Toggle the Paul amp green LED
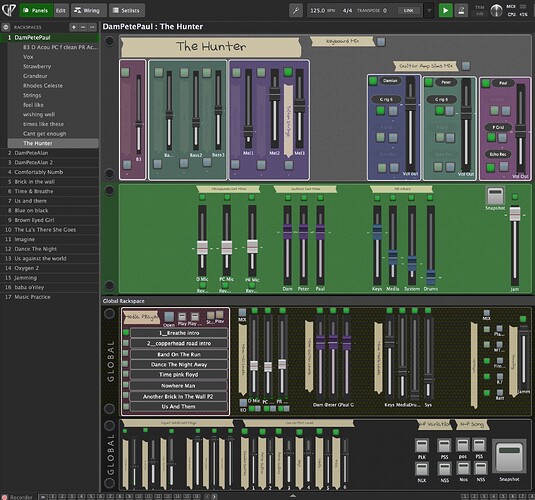Image resolution: width=535 pixels, height=500 pixels. 486,83
